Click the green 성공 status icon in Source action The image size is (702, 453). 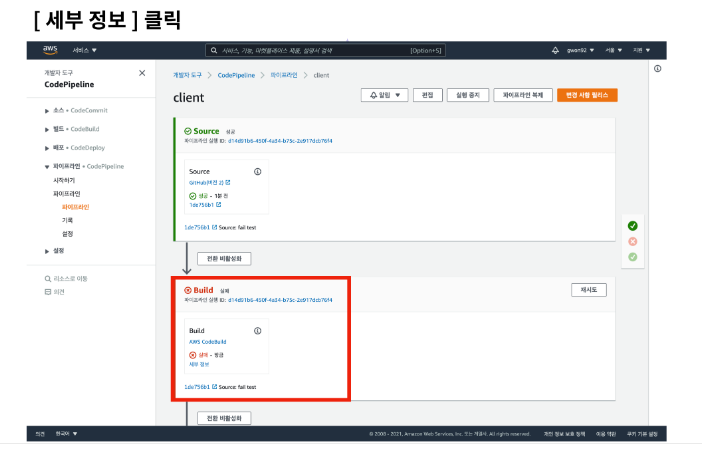193,196
